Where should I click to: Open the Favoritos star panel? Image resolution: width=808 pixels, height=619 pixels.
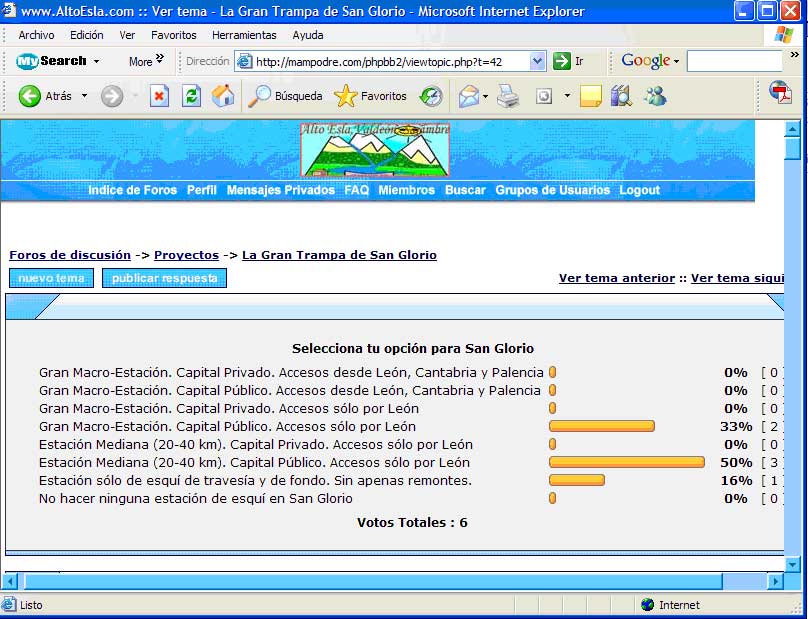371,96
